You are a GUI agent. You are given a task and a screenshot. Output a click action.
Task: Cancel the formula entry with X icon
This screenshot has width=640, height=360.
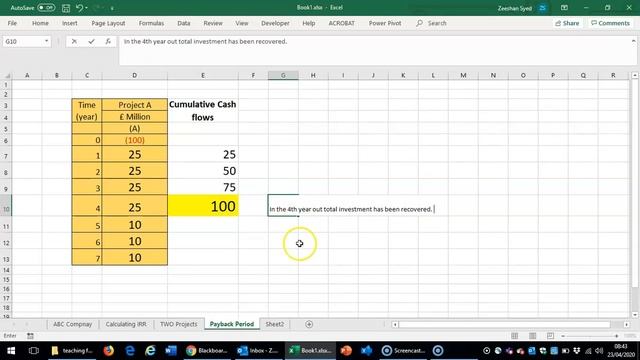74,41
